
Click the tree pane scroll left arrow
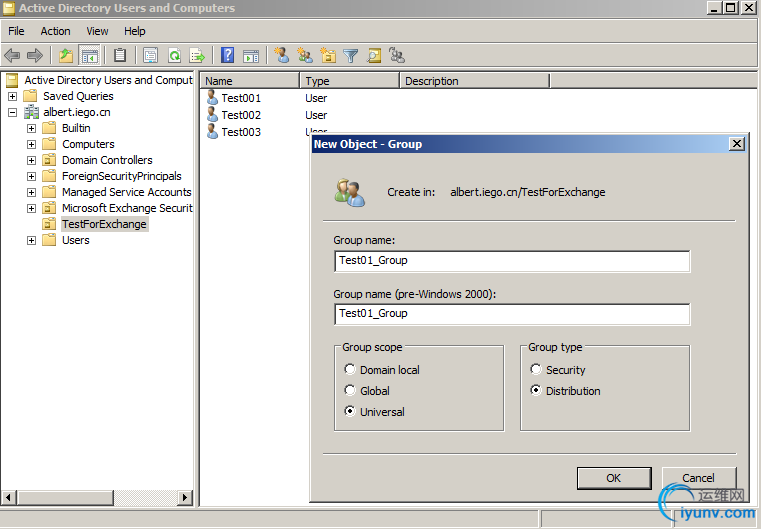(9, 497)
